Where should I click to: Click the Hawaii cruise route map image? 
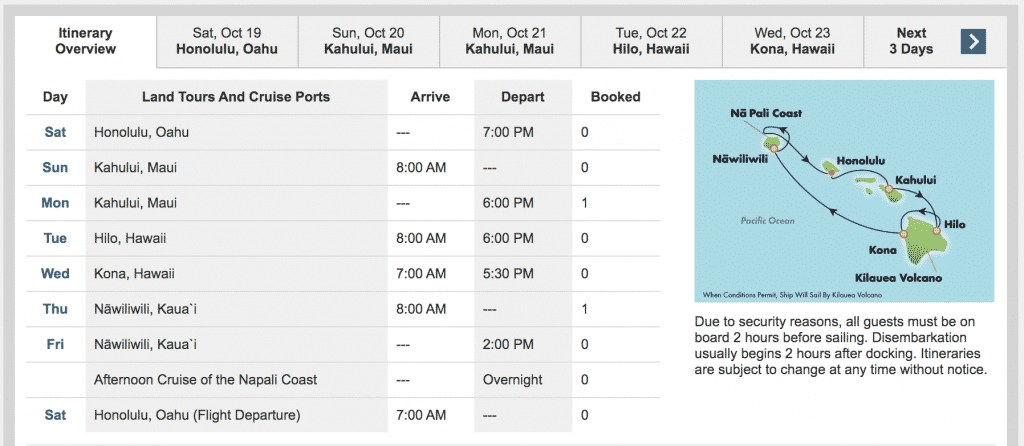[844, 191]
